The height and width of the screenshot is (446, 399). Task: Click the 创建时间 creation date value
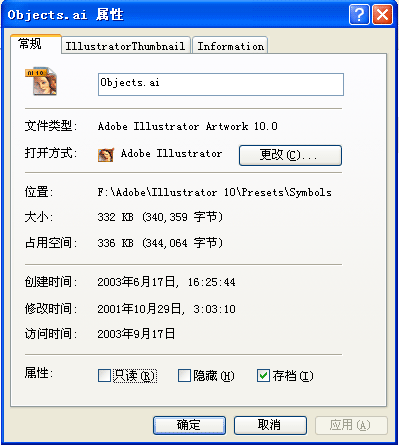(x=166, y=282)
